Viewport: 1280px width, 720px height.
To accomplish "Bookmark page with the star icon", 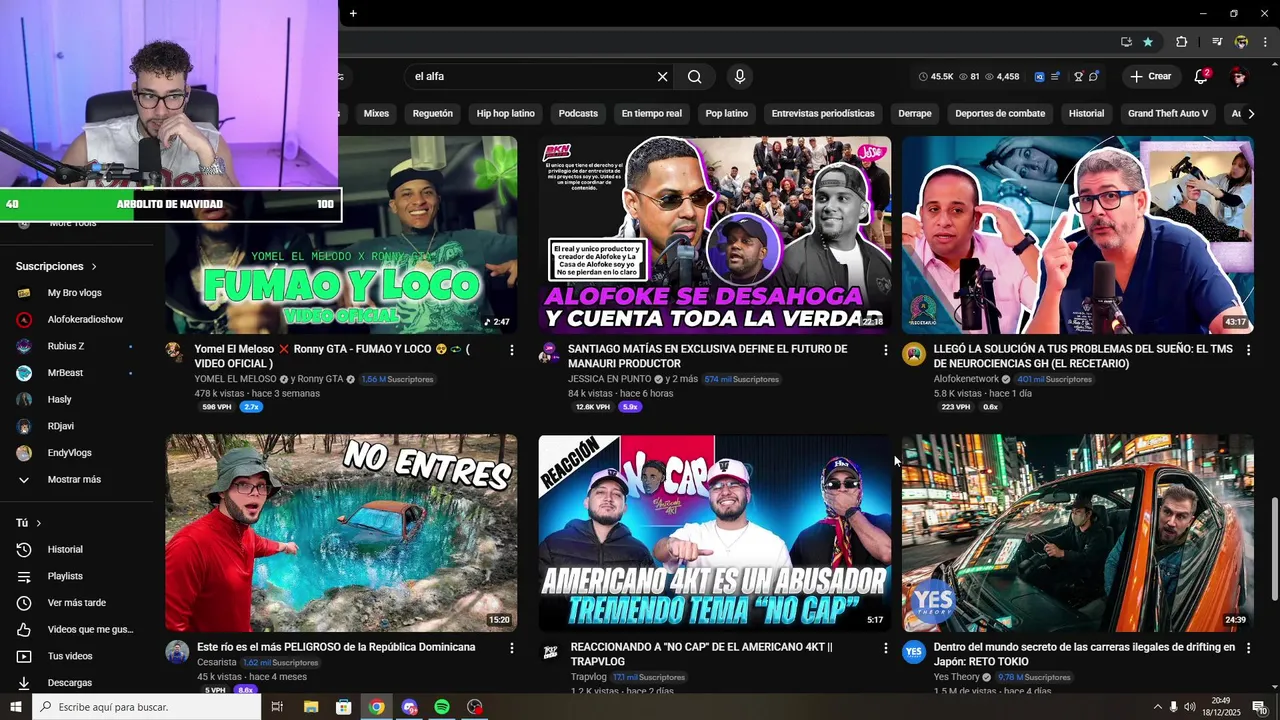I will [1148, 42].
